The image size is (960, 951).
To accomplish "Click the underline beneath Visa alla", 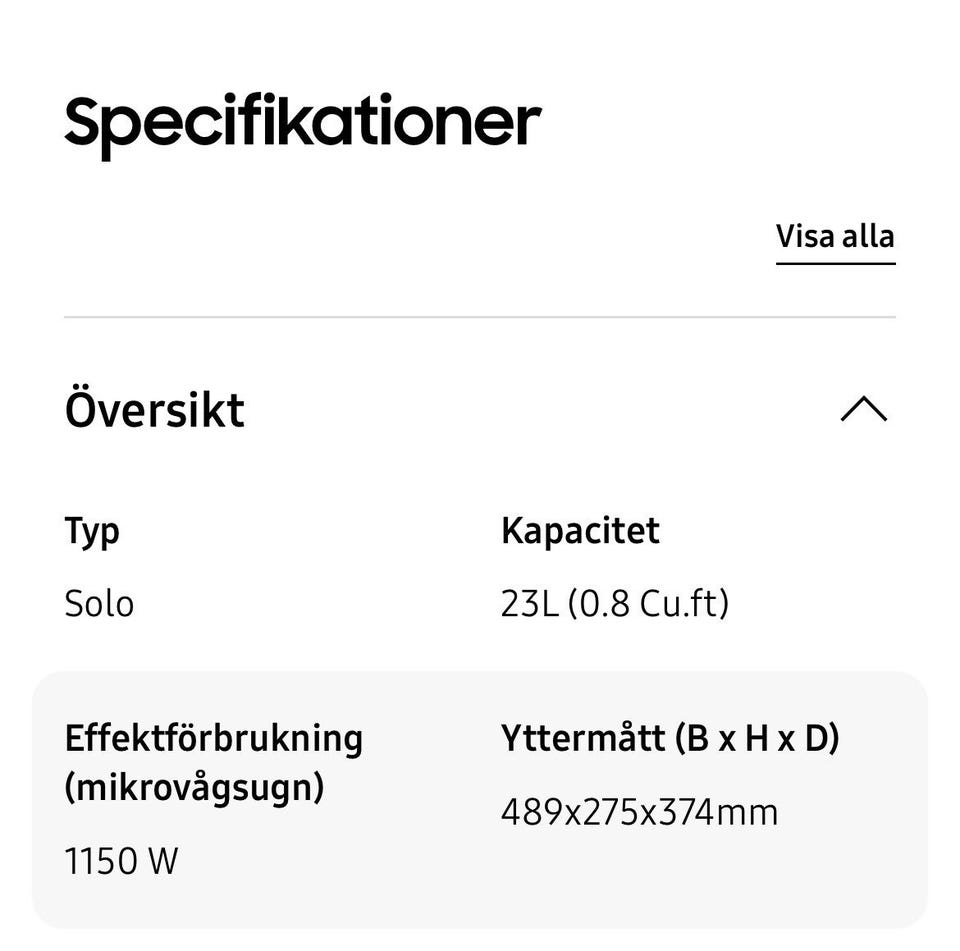I will point(835,263).
